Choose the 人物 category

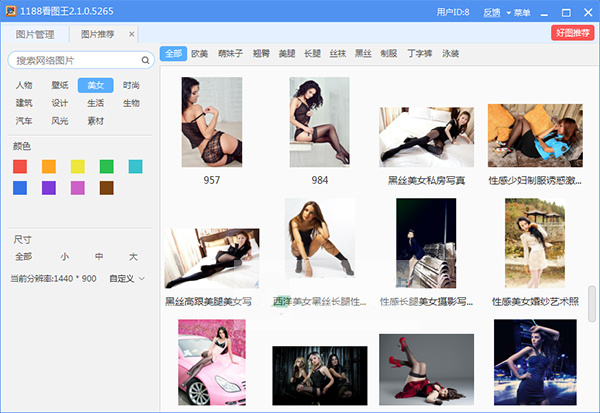(x=24, y=85)
